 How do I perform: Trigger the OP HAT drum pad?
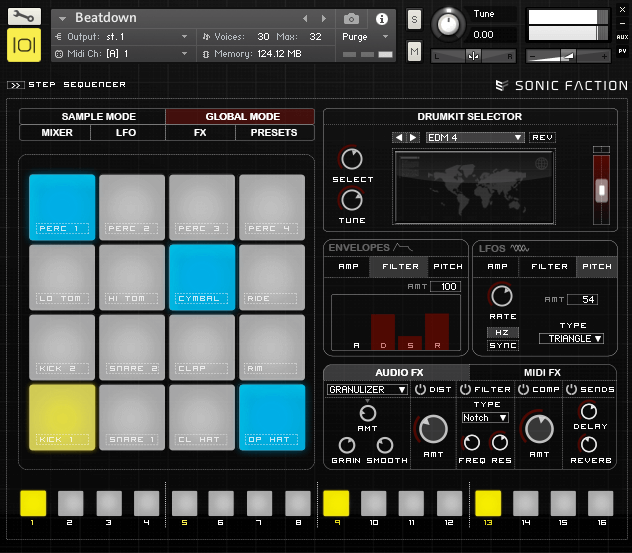click(x=272, y=417)
